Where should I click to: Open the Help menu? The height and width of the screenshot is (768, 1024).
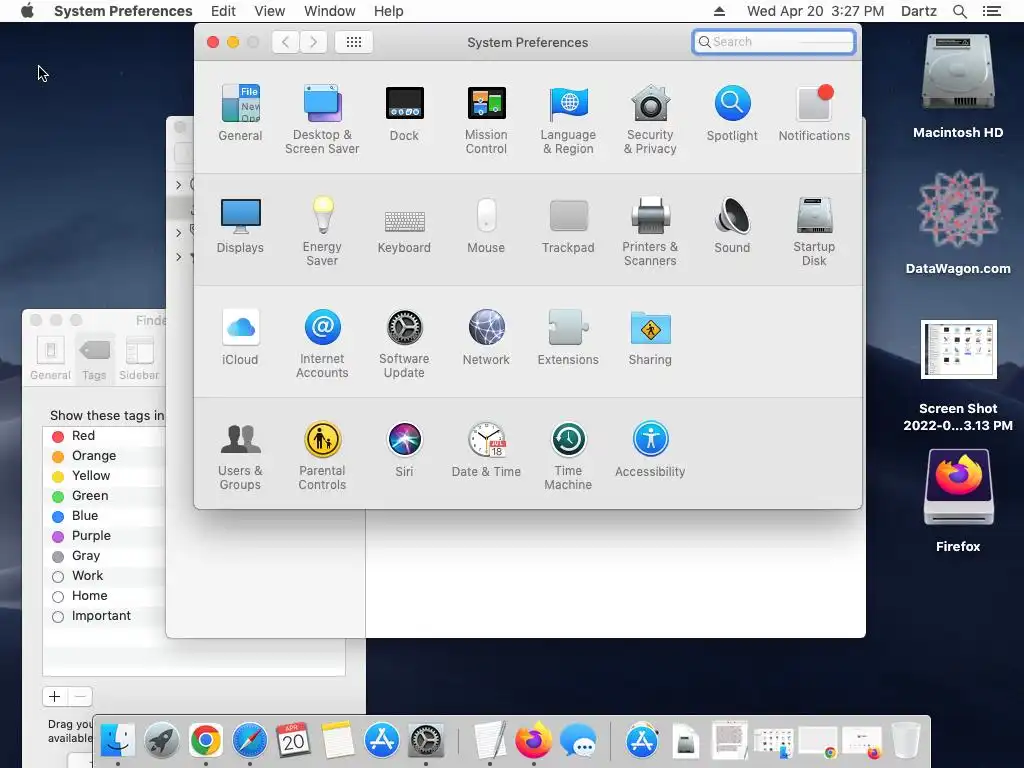click(389, 11)
